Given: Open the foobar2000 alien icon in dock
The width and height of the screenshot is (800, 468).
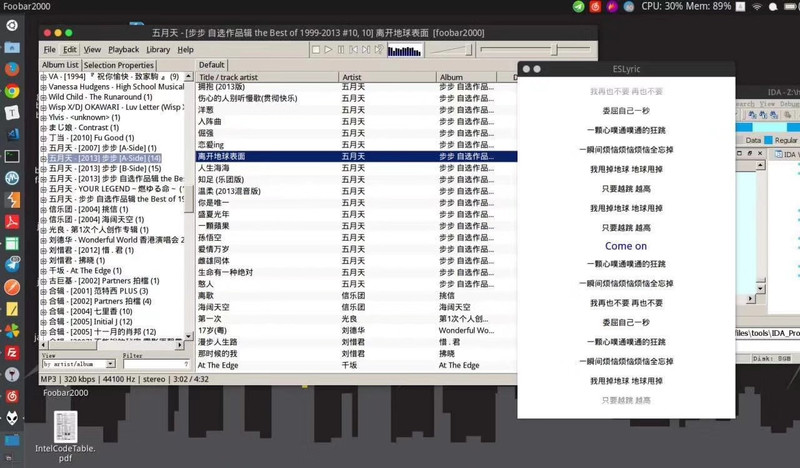Looking at the screenshot, I should tap(12, 418).
